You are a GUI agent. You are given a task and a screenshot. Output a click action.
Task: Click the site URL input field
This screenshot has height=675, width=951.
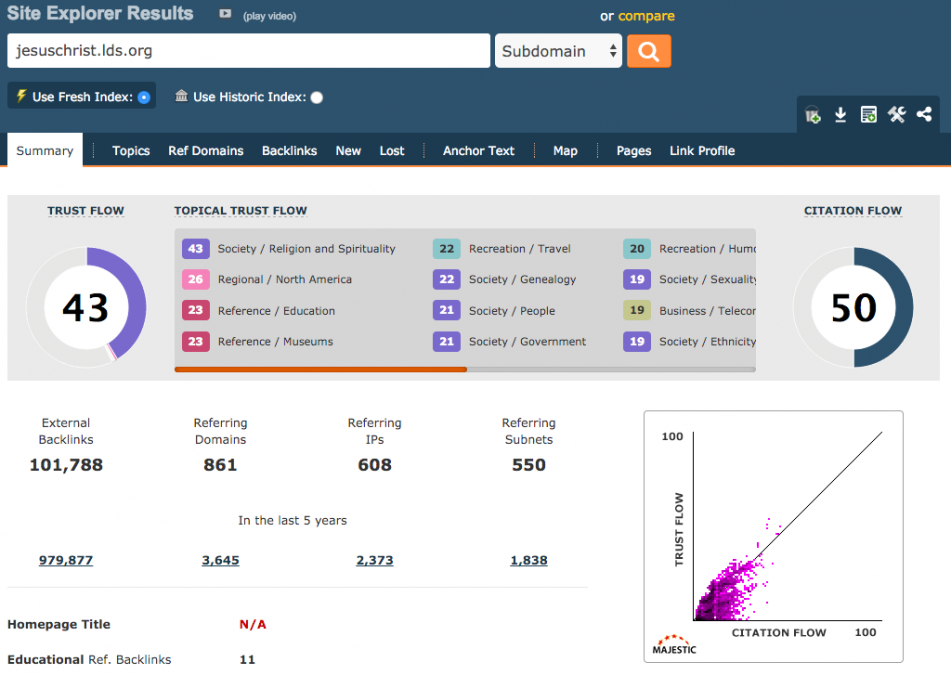249,51
